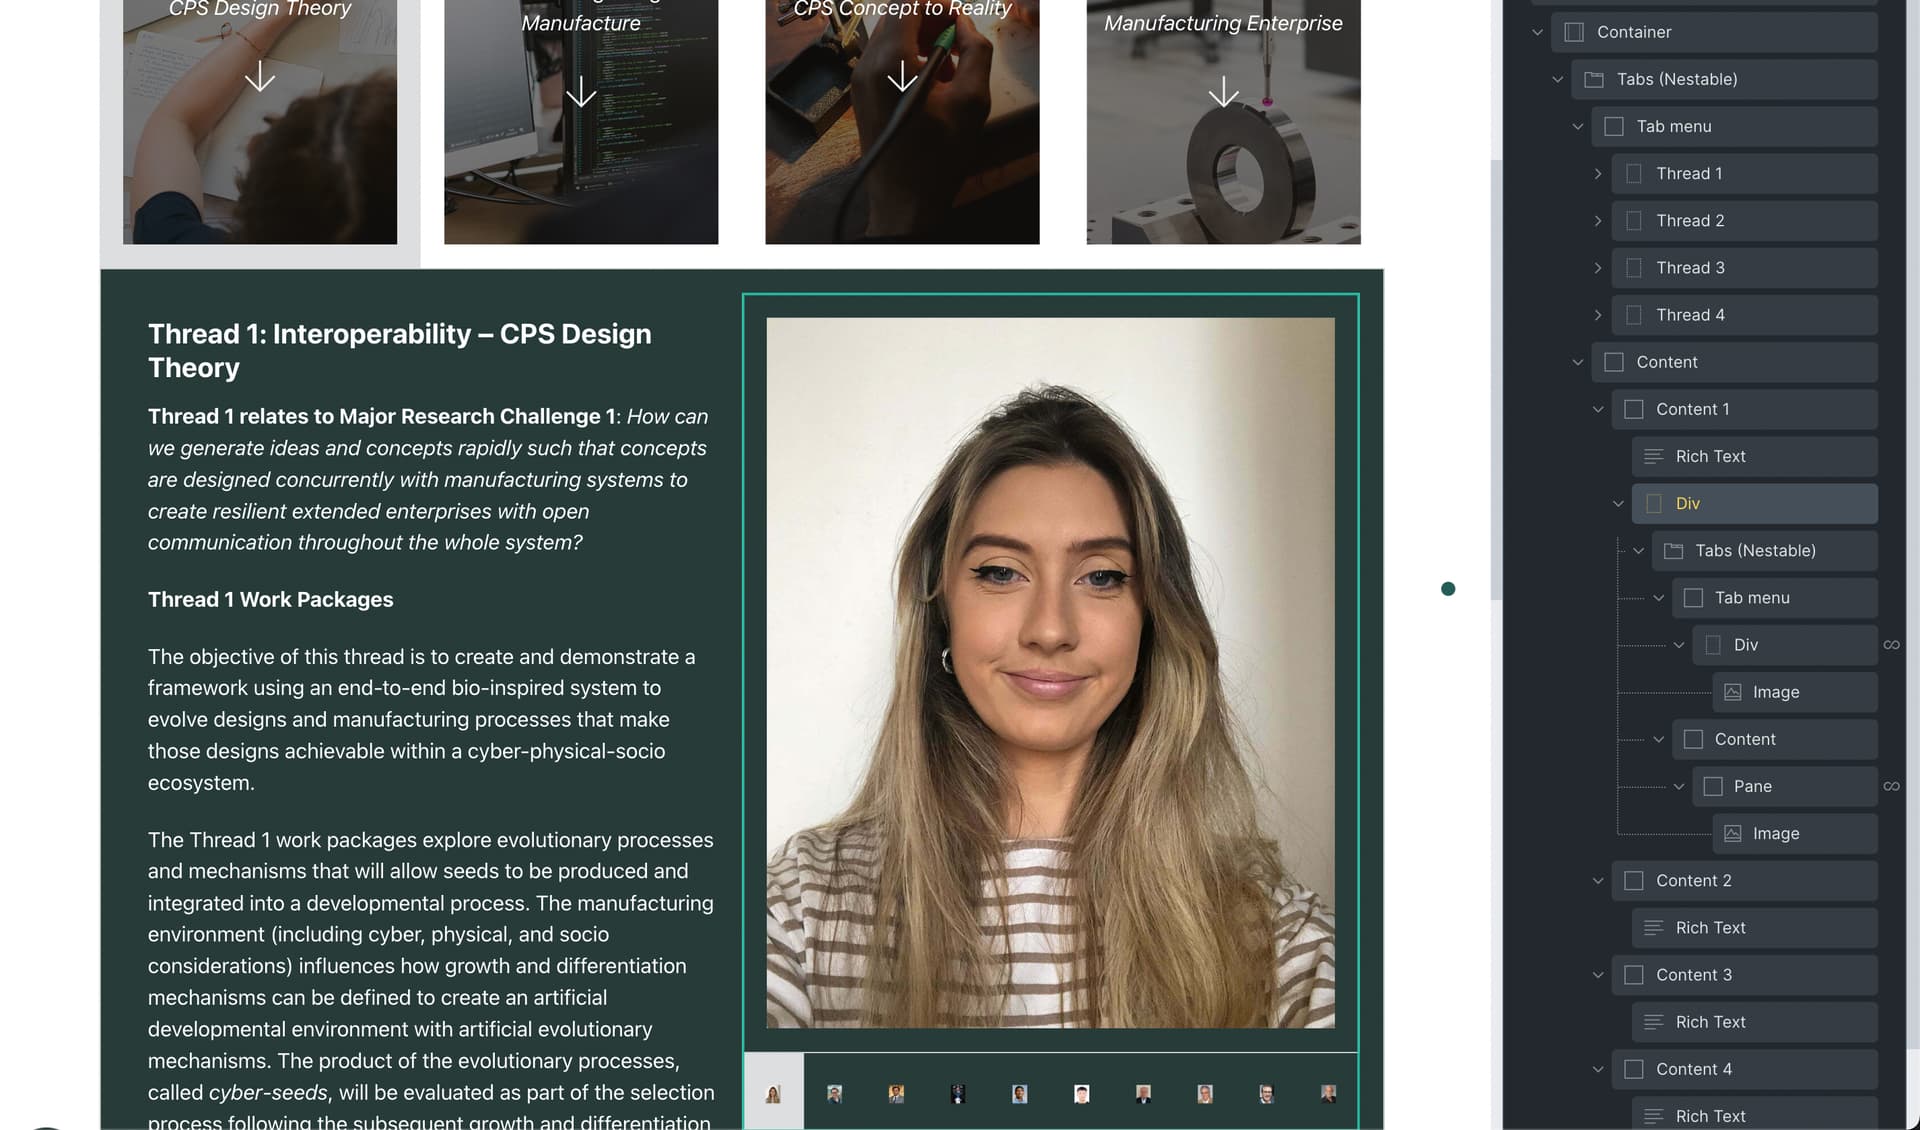1920x1130 pixels.
Task: Select the 'Thread 2' label in Navigator
Action: [1690, 221]
